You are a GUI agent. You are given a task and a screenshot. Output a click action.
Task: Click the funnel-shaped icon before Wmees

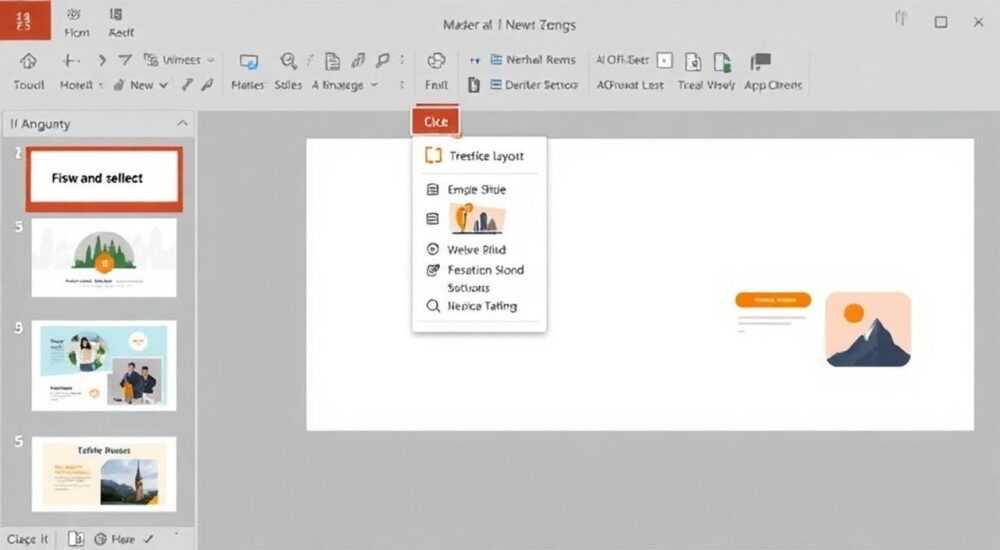click(x=125, y=60)
